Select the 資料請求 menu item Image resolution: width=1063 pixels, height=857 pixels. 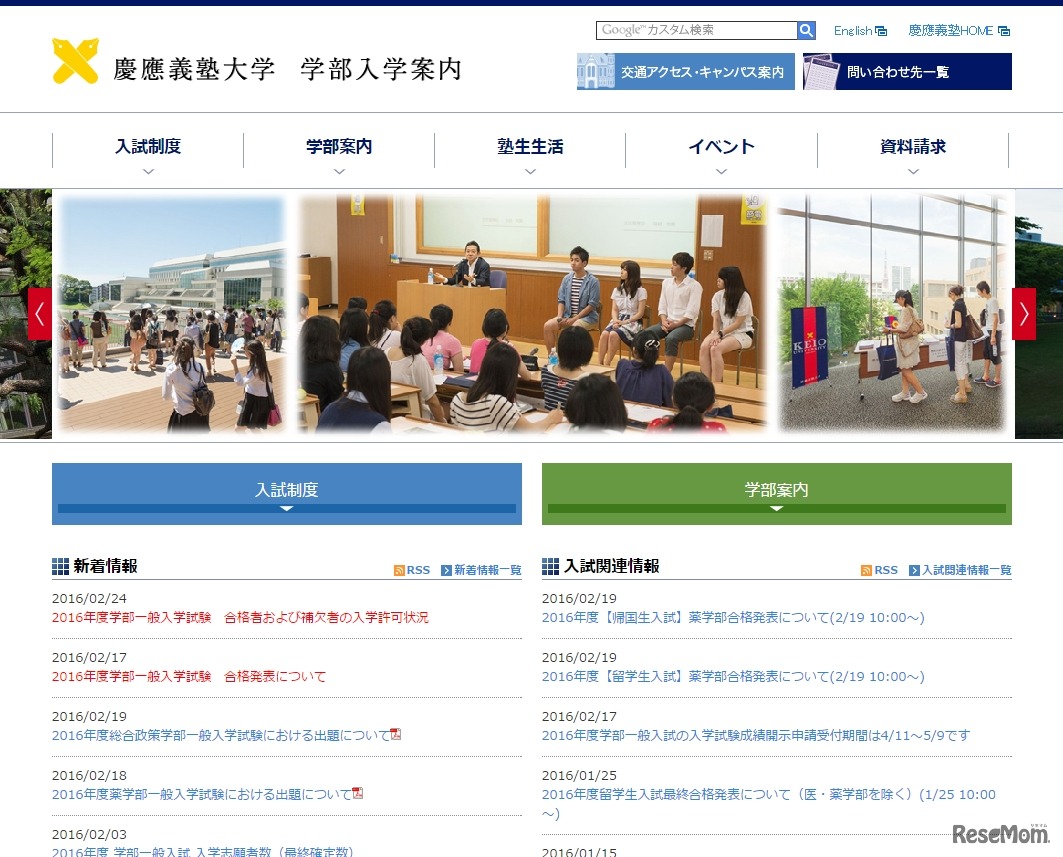point(913,146)
